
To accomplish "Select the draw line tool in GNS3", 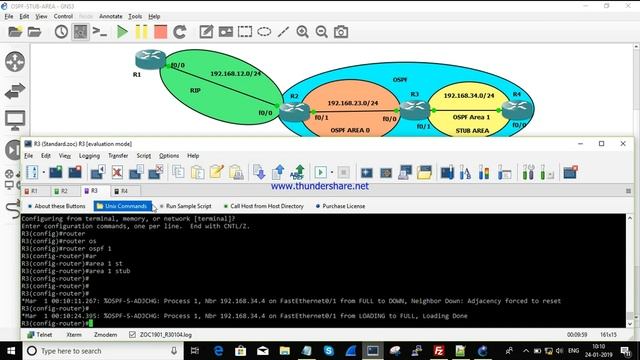I will point(283,32).
